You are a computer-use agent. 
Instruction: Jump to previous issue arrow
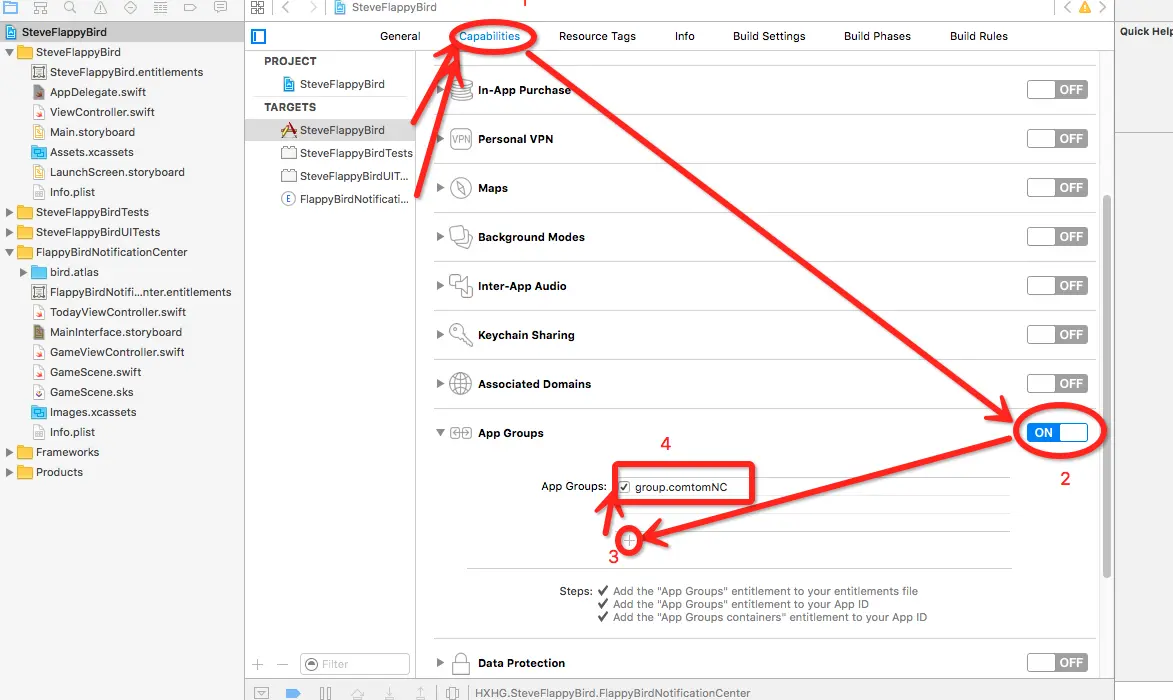point(1067,7)
